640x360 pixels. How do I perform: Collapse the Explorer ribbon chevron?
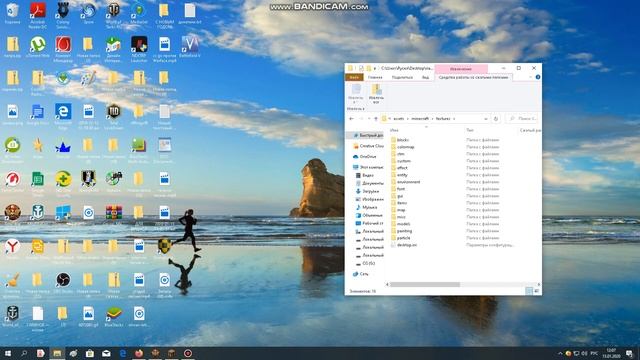point(530,77)
